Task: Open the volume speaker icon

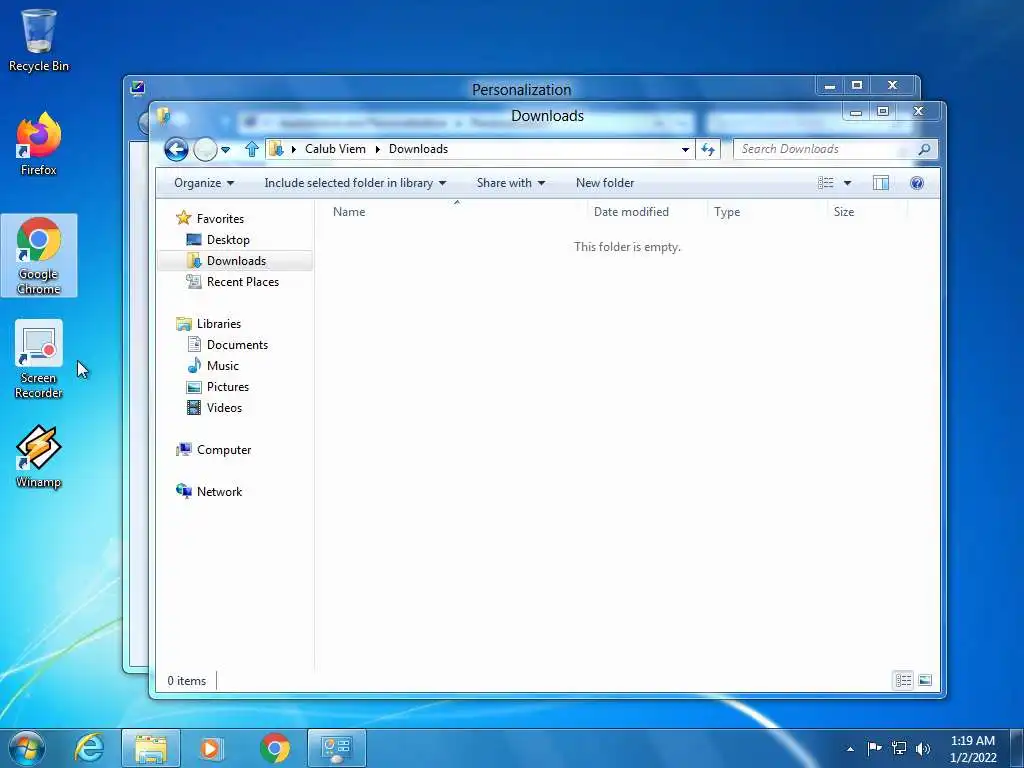Action: [923, 748]
